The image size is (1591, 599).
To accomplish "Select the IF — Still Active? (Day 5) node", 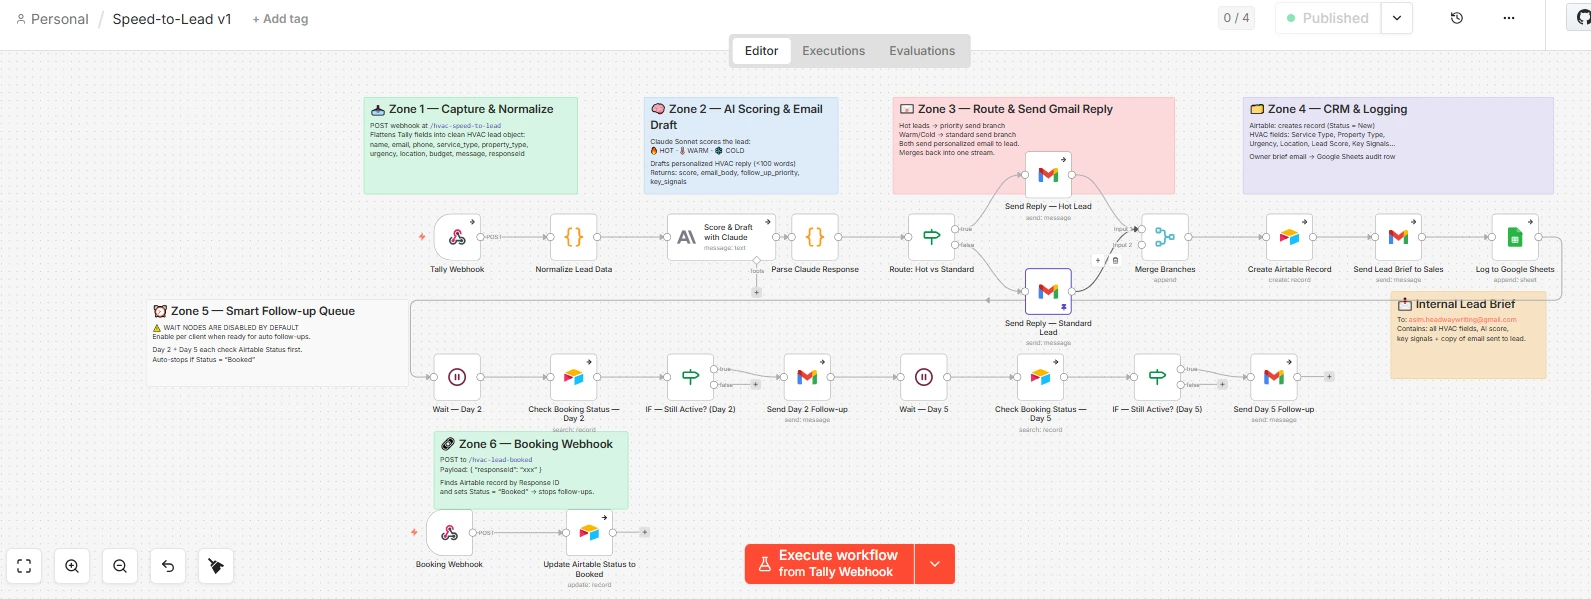I will 1157,377.
